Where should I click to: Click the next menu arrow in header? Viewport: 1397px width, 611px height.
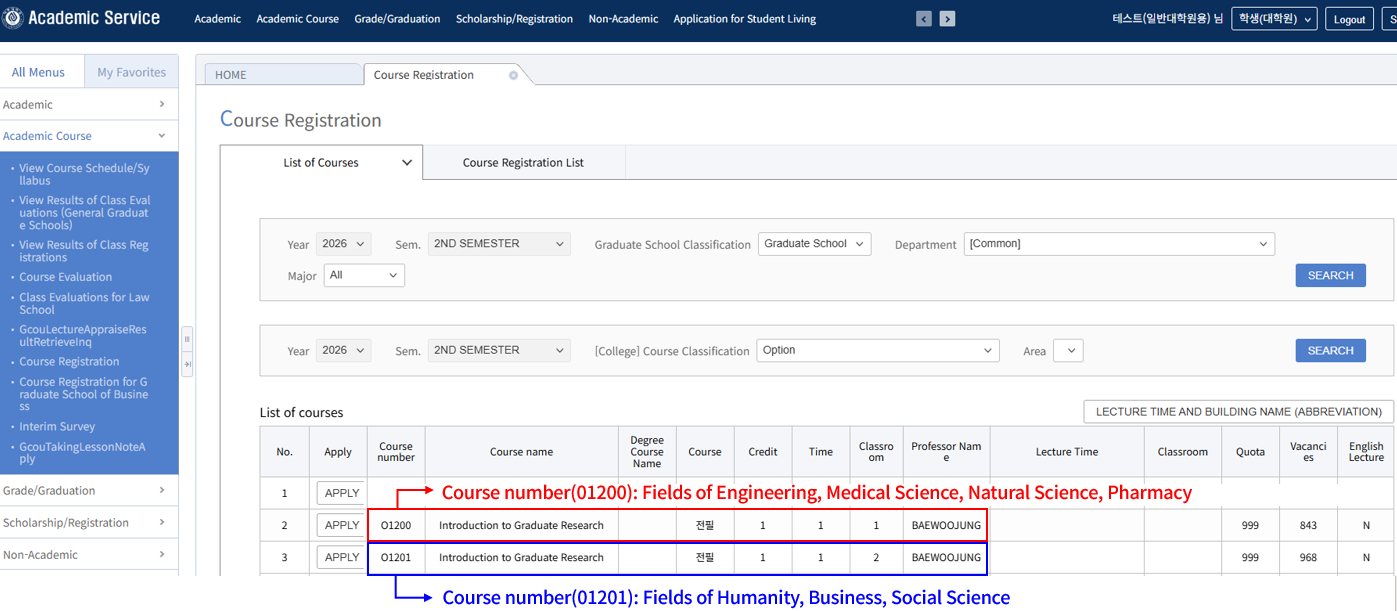[947, 19]
